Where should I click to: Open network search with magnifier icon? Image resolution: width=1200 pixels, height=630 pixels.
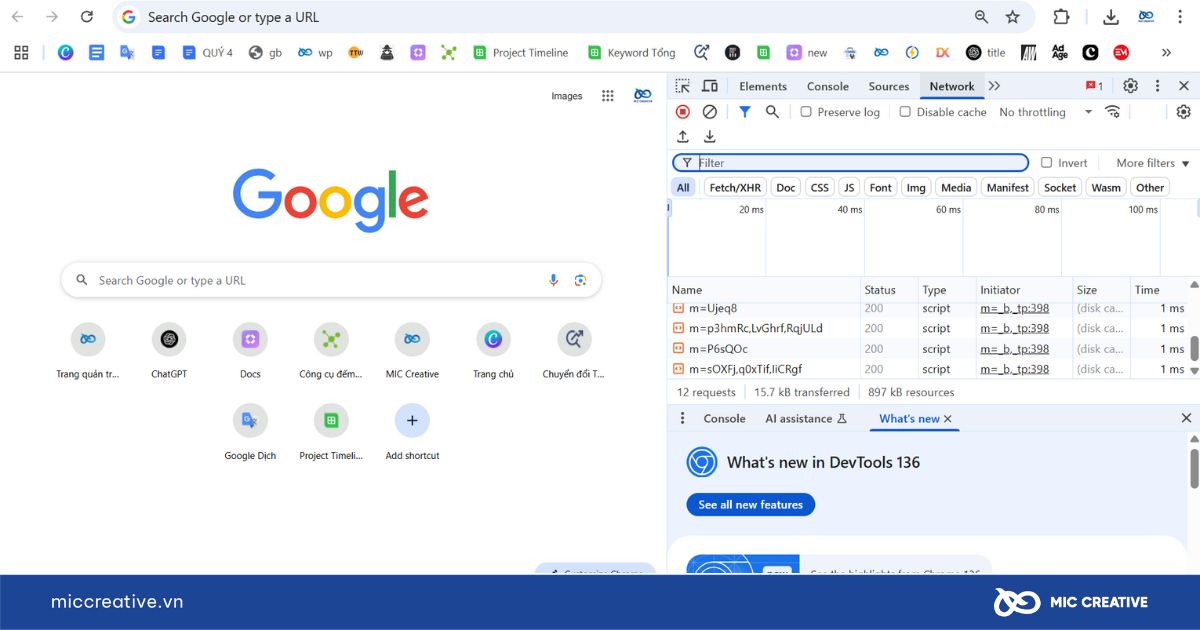tap(772, 112)
